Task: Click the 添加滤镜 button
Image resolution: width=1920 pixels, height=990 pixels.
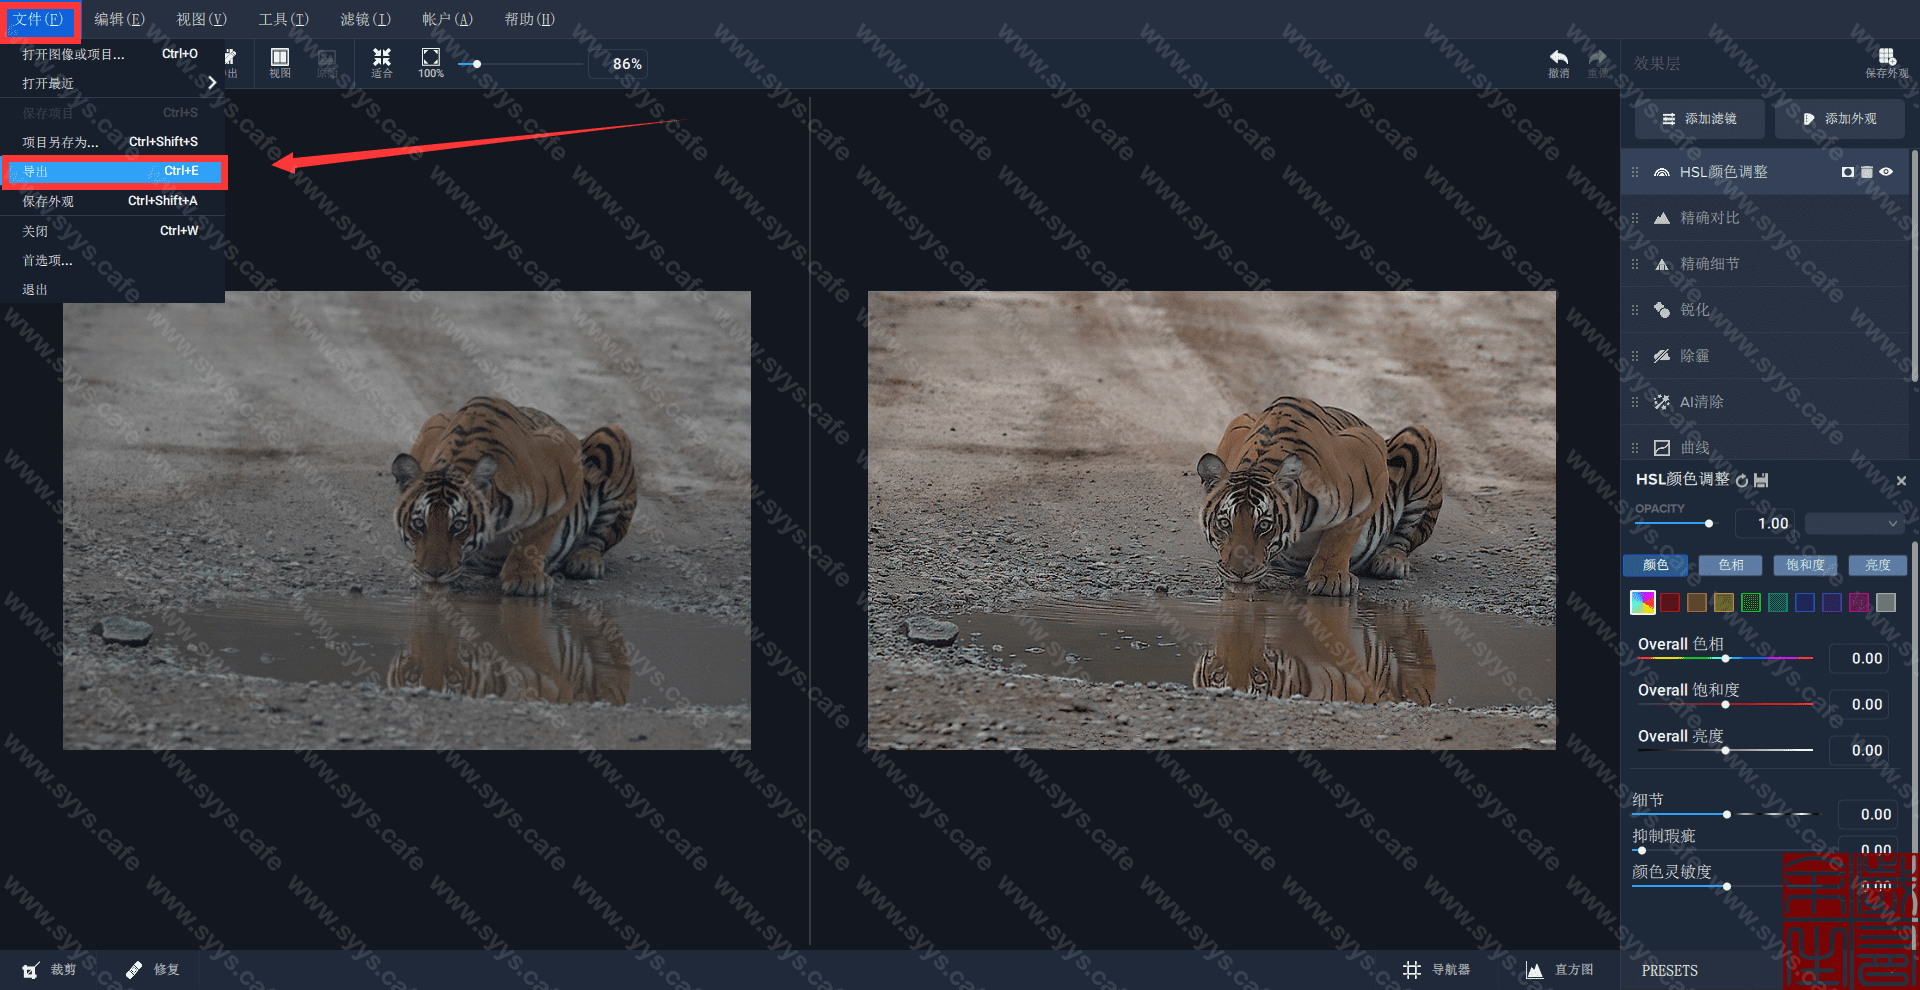Action: tap(1699, 119)
